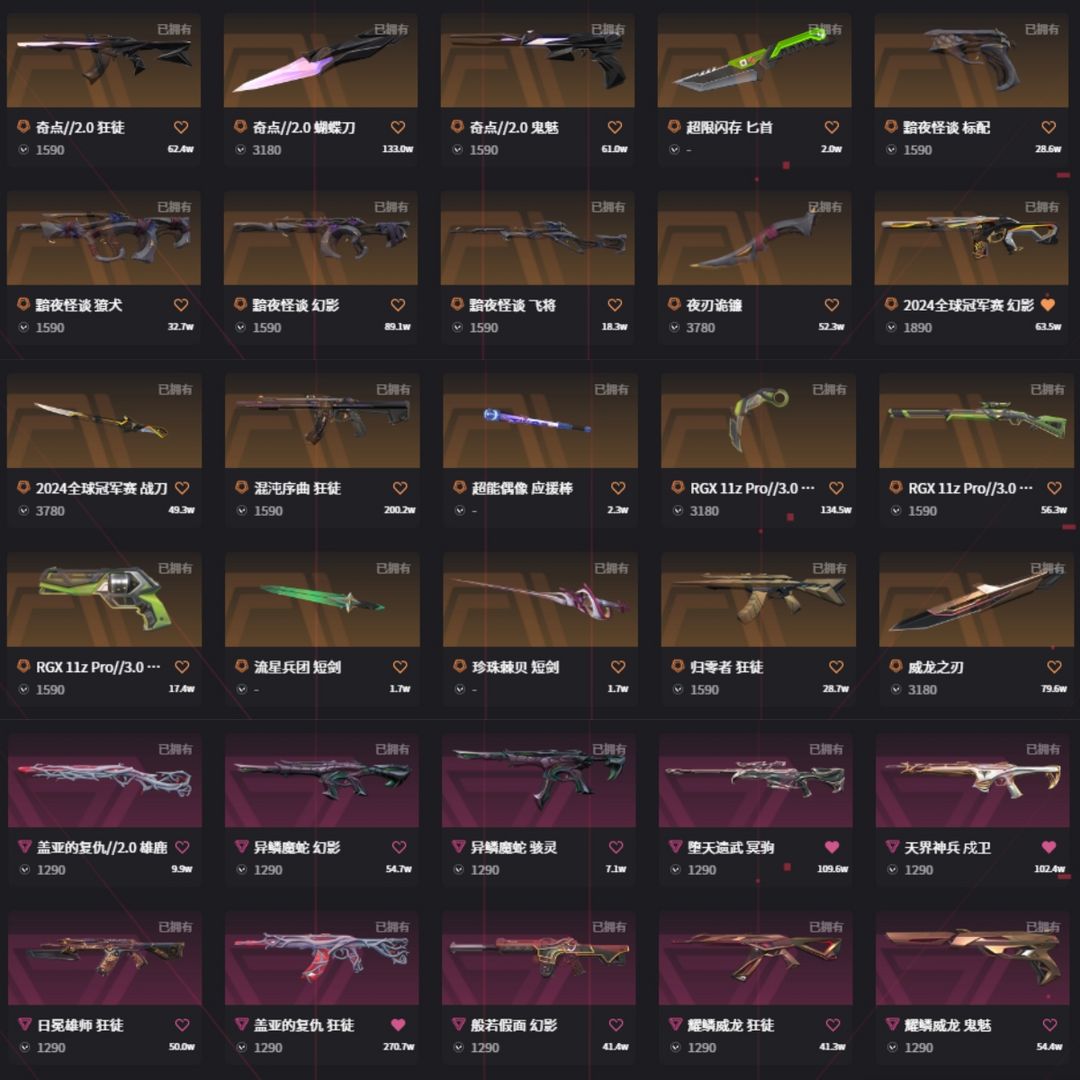Click the pink triangle tier icon beside 般若假面 幻影
The image size is (1080, 1080).
[458, 1024]
